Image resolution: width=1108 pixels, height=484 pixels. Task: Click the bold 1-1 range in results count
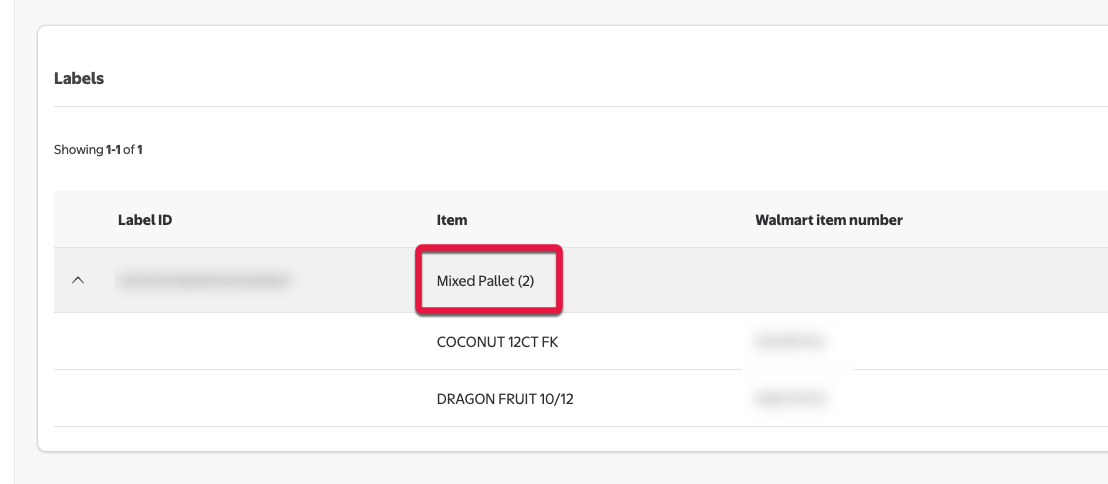point(113,150)
